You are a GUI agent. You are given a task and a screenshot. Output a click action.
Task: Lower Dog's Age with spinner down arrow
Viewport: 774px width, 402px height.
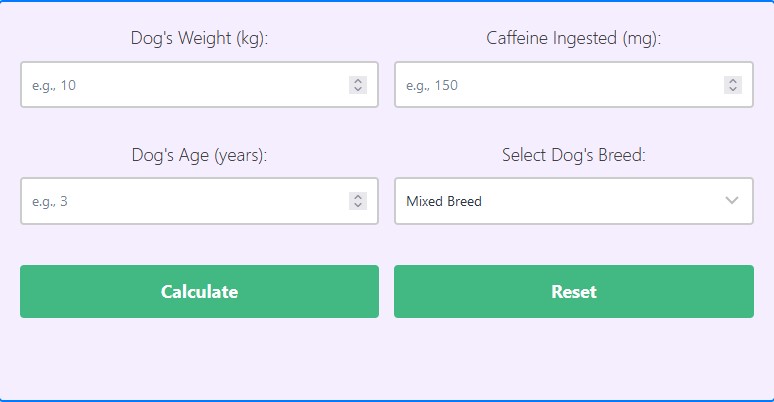pyautogui.click(x=358, y=206)
